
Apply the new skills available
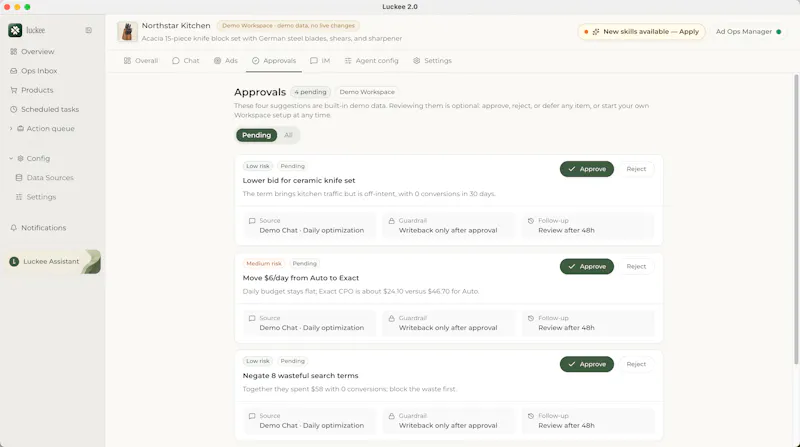tap(642, 32)
